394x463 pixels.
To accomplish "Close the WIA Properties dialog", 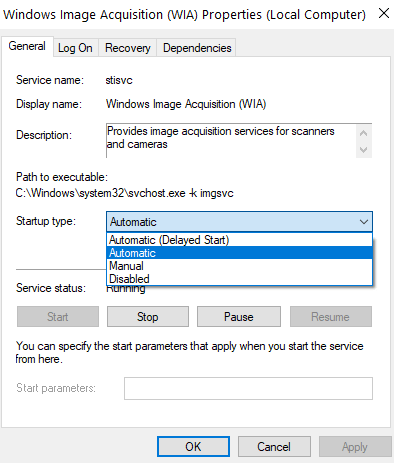I will pyautogui.click(x=384, y=14).
